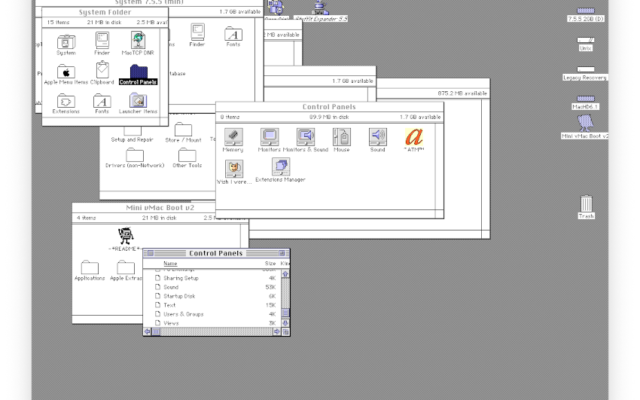Select Fonts folder in the System 7.5.5 window
Screen dimensions: 640x400
(233, 34)
